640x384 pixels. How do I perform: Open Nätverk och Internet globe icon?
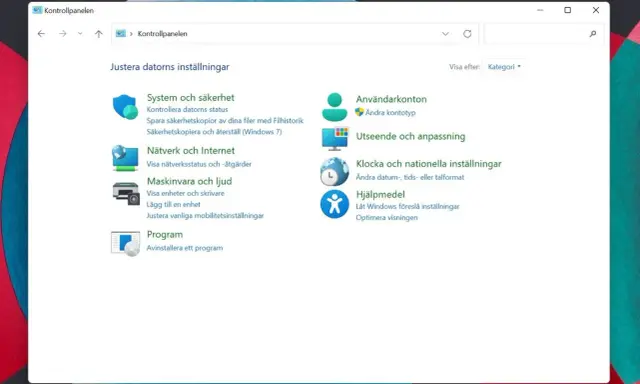tap(125, 158)
